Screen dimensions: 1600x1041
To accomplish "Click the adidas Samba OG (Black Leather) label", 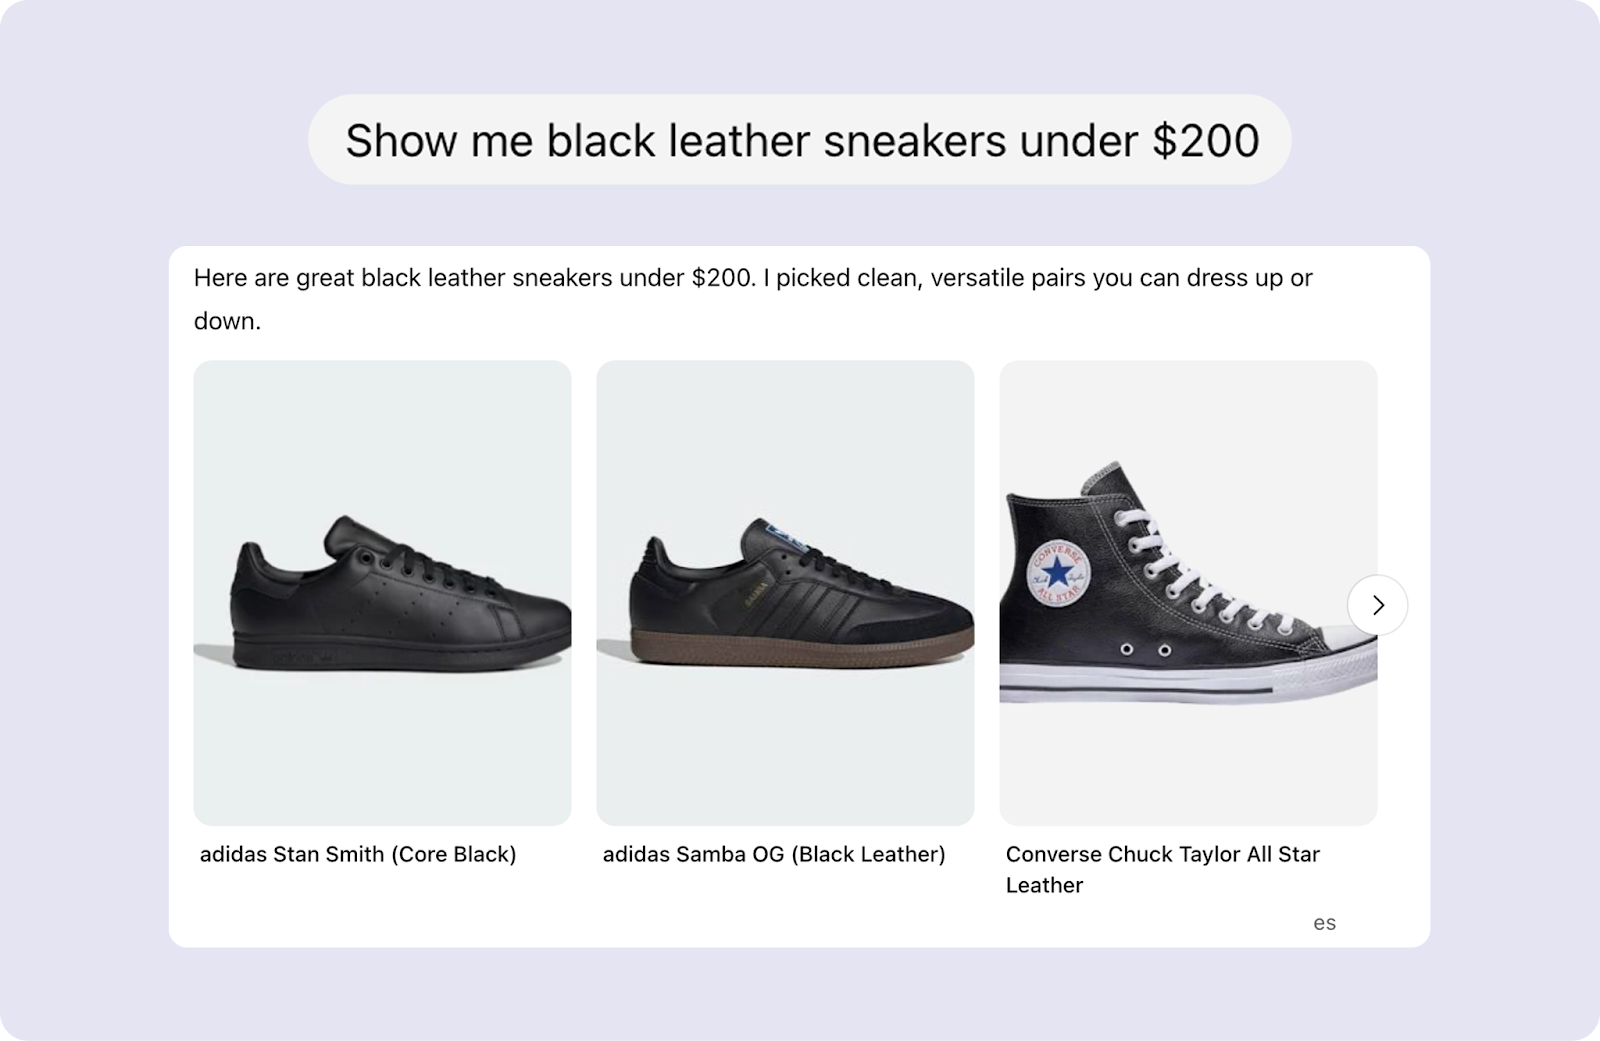I will [774, 854].
